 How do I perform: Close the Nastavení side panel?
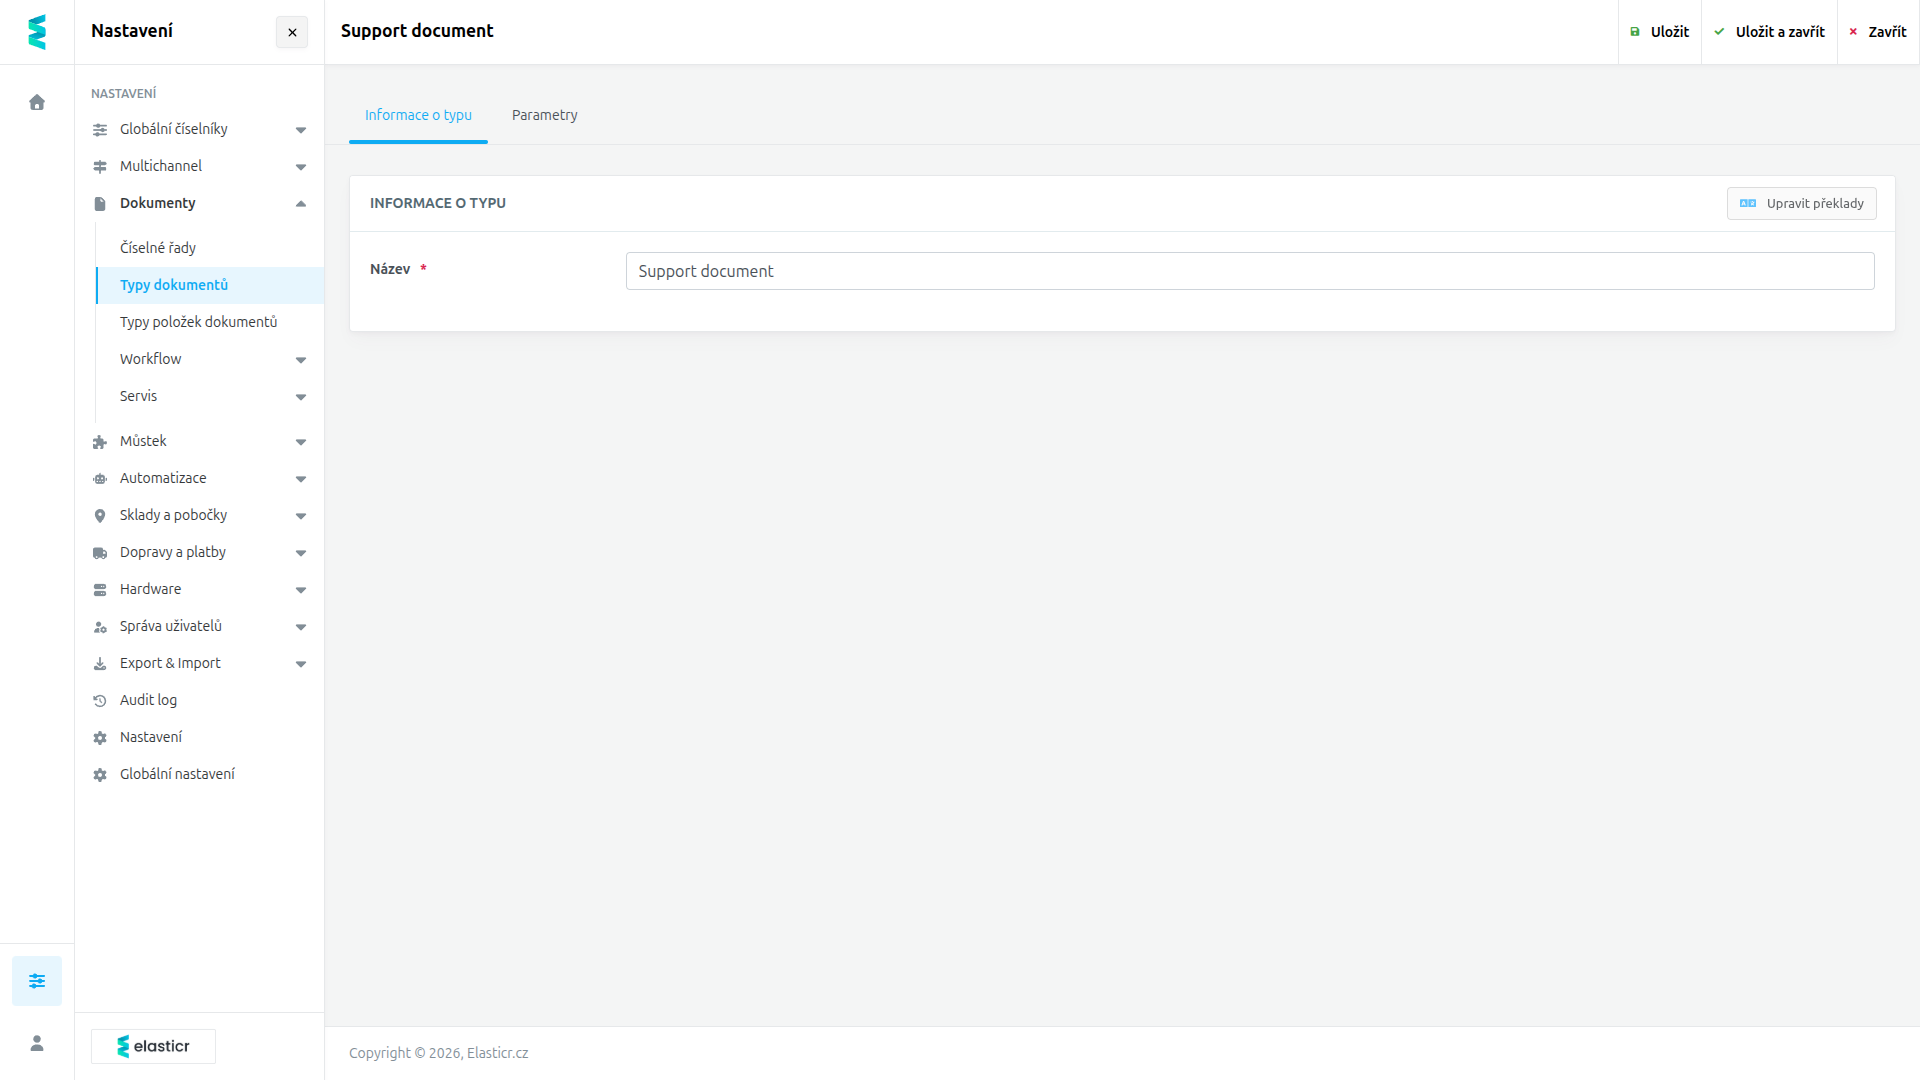292,32
